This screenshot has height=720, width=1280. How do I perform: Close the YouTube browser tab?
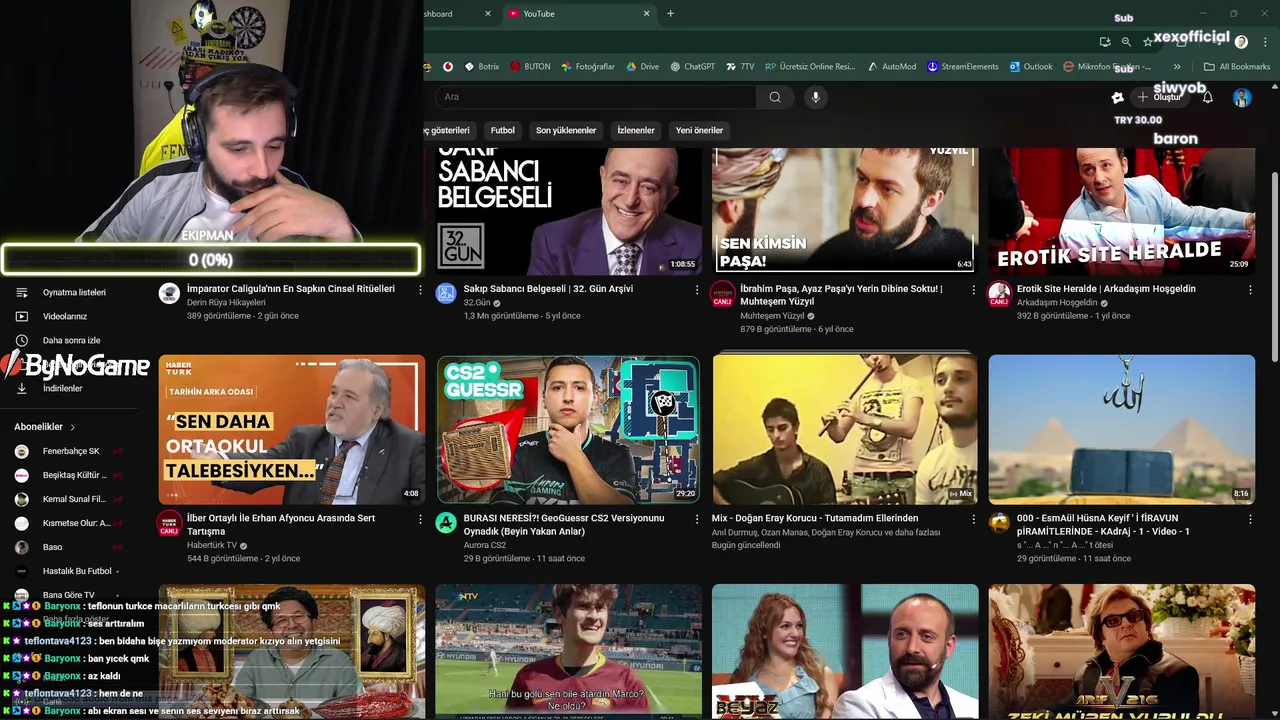tap(647, 14)
